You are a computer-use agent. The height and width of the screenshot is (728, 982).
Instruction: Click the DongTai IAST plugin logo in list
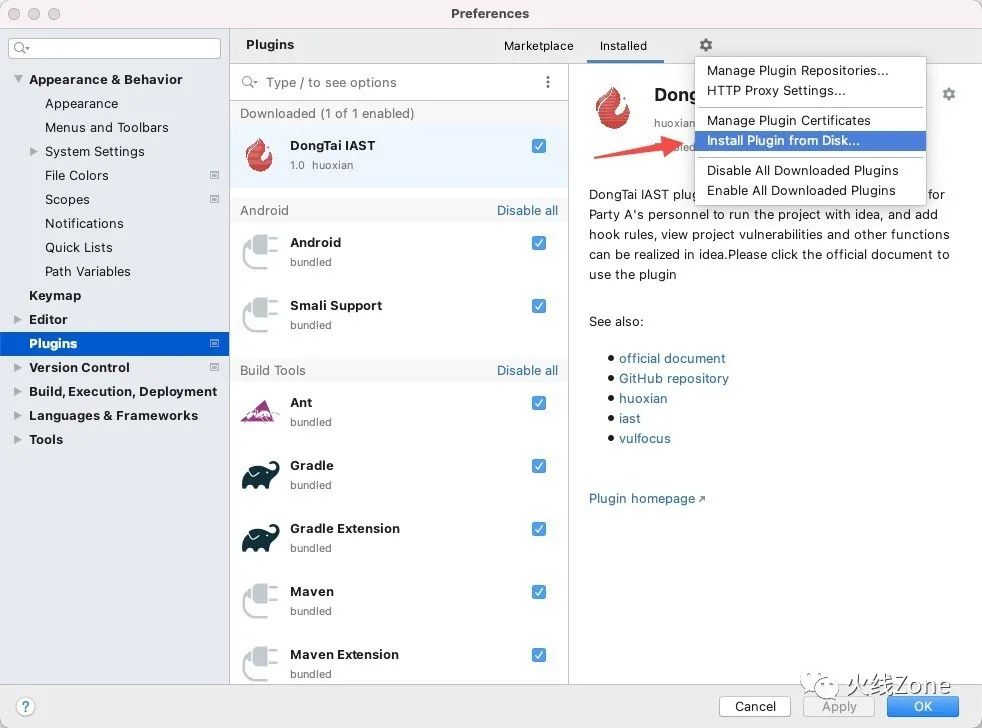click(259, 155)
